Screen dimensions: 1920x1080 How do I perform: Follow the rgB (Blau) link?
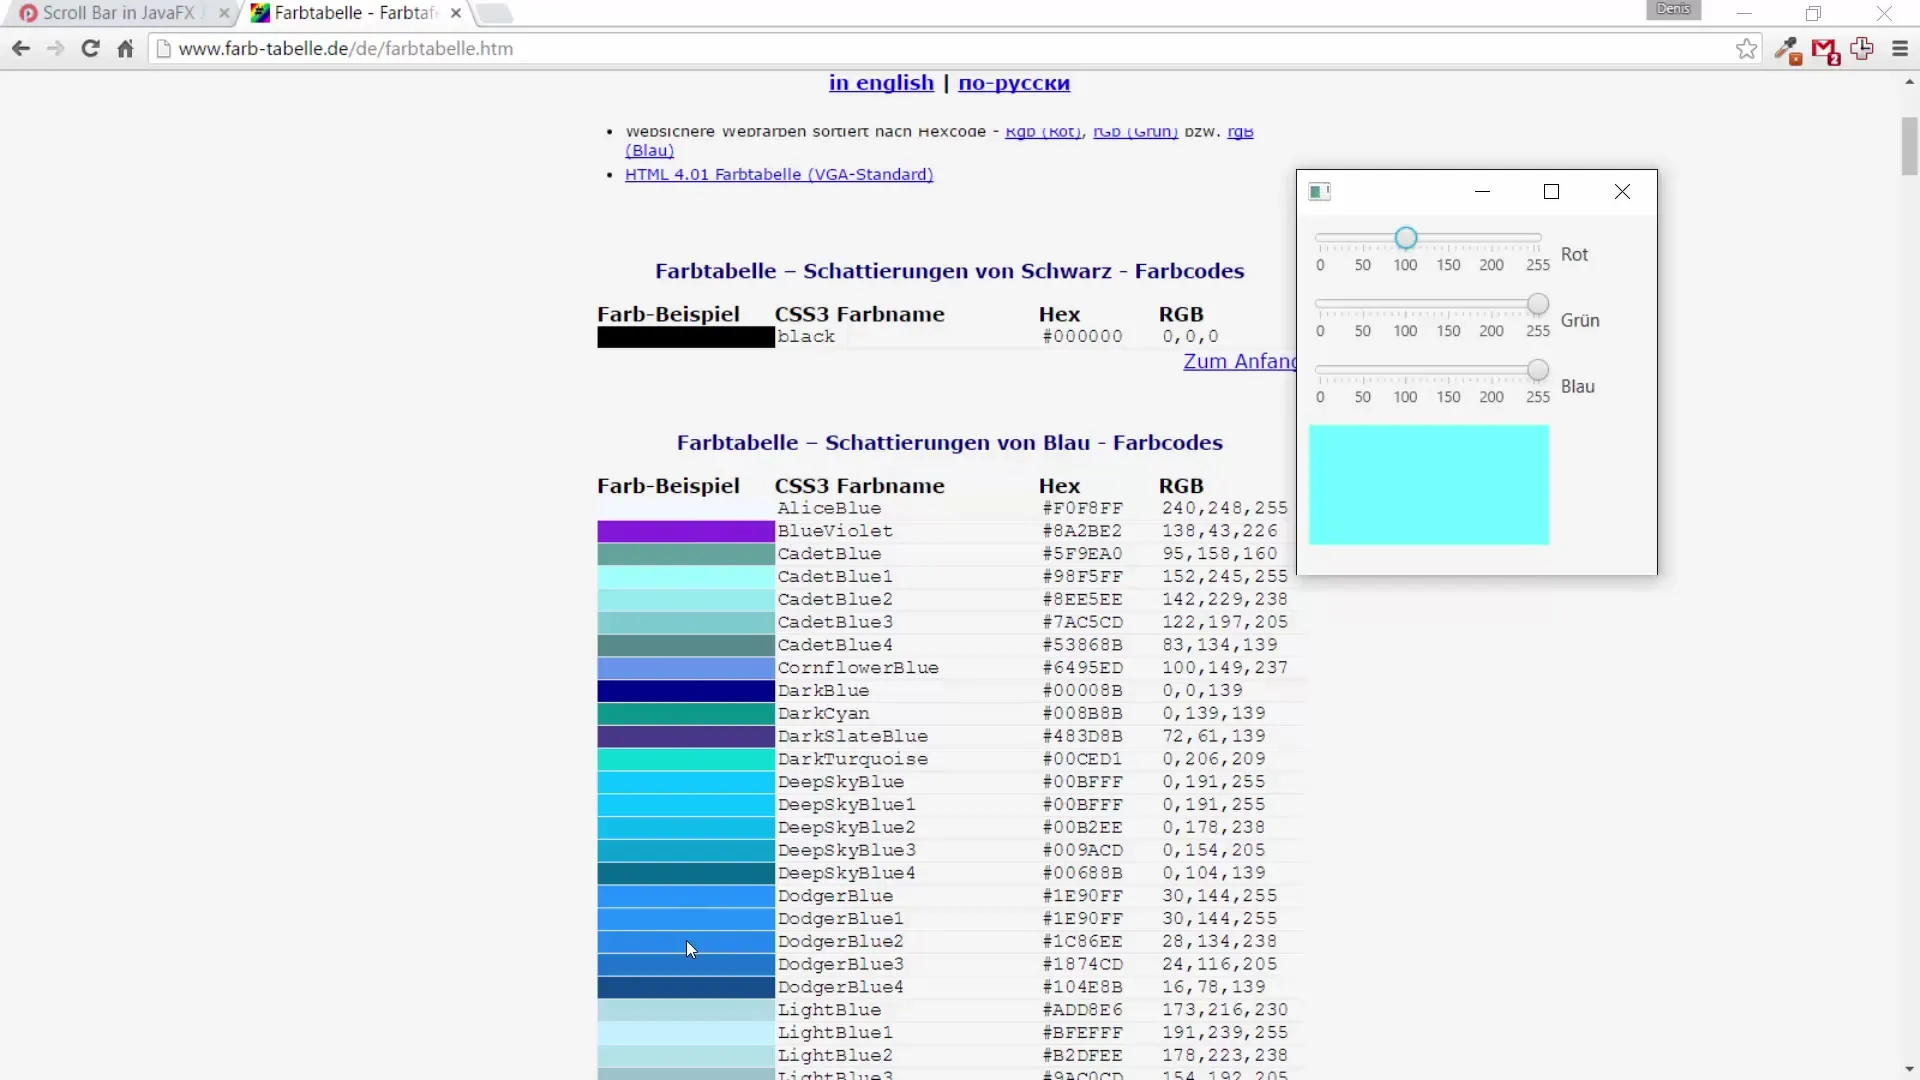point(1240,132)
